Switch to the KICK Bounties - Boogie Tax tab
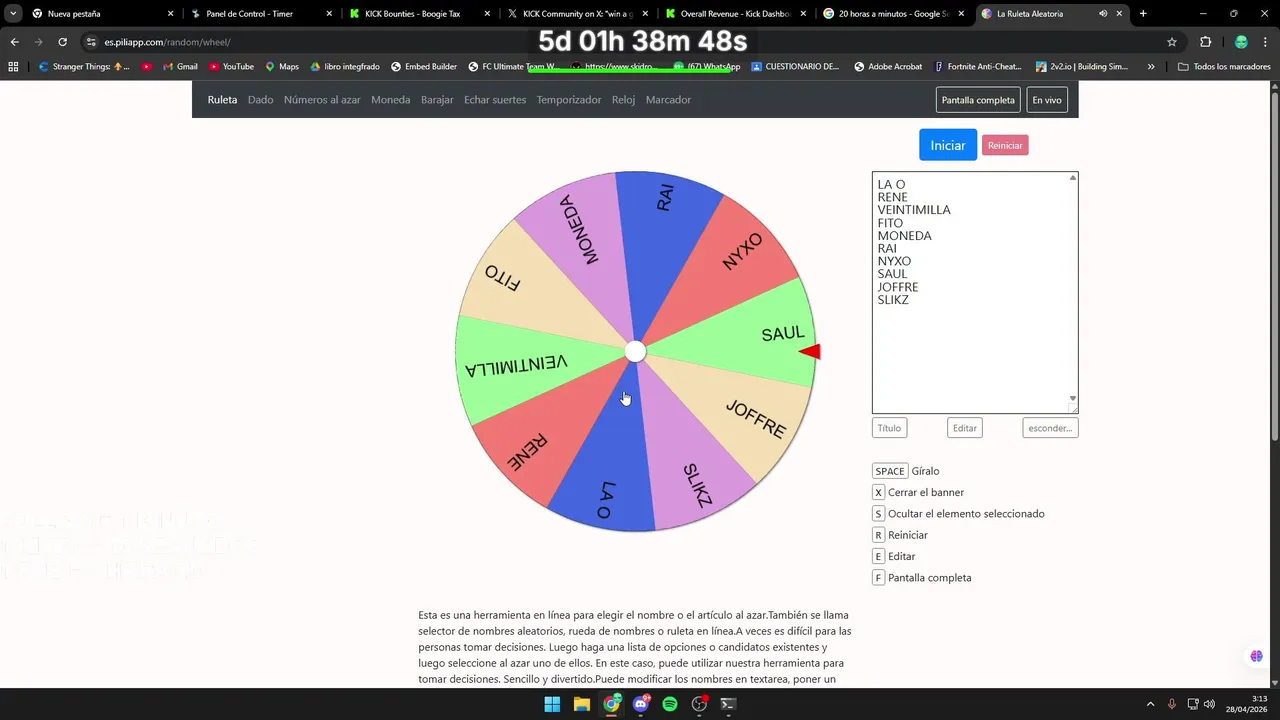1280x720 pixels. pyautogui.click(x=418, y=14)
